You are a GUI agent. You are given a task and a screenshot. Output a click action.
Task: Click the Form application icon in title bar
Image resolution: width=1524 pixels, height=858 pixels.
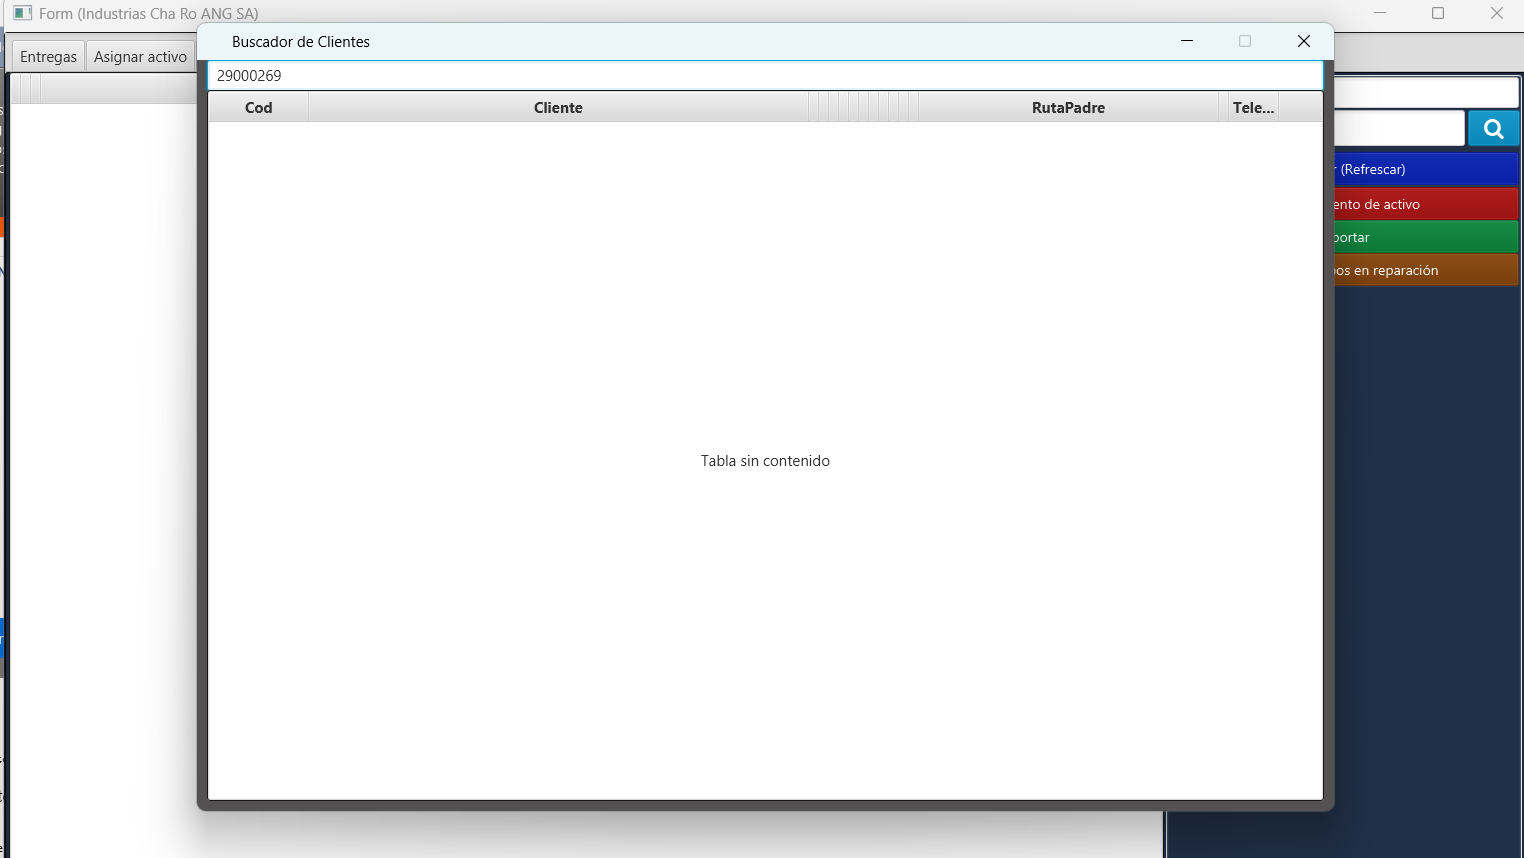(x=22, y=13)
